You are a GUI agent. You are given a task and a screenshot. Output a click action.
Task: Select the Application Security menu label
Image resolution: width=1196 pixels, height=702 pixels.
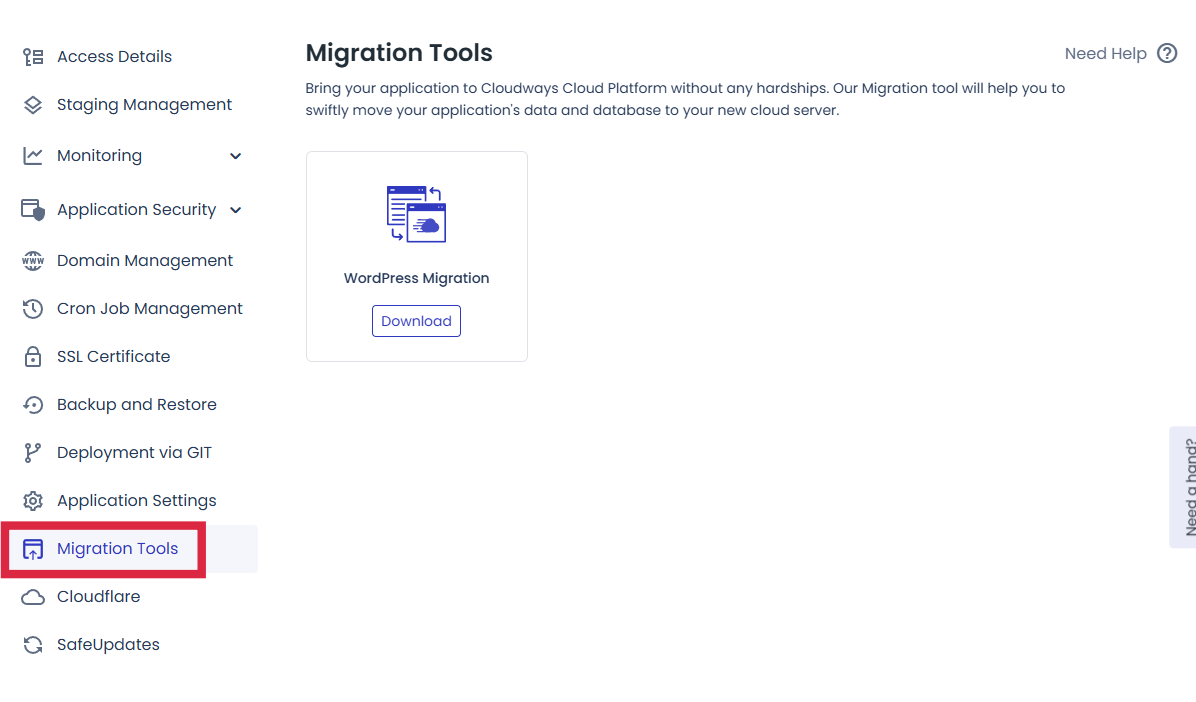tap(137, 210)
